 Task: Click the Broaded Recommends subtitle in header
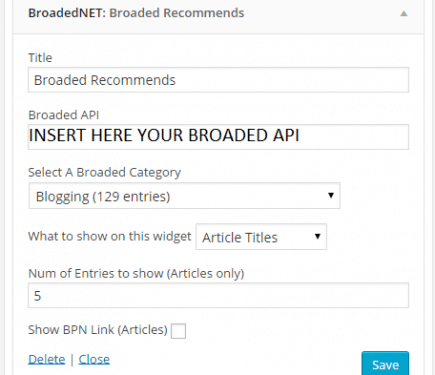pos(177,13)
